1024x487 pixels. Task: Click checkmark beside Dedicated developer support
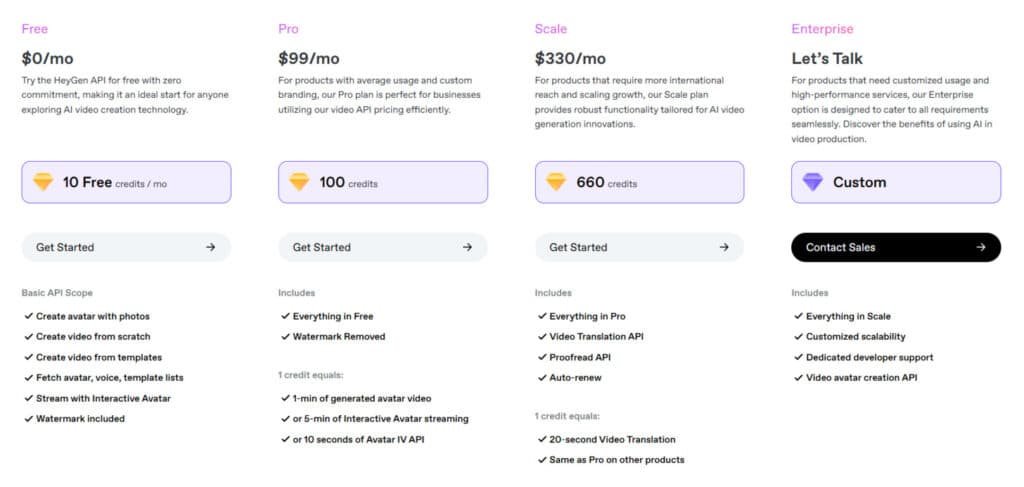pos(797,357)
